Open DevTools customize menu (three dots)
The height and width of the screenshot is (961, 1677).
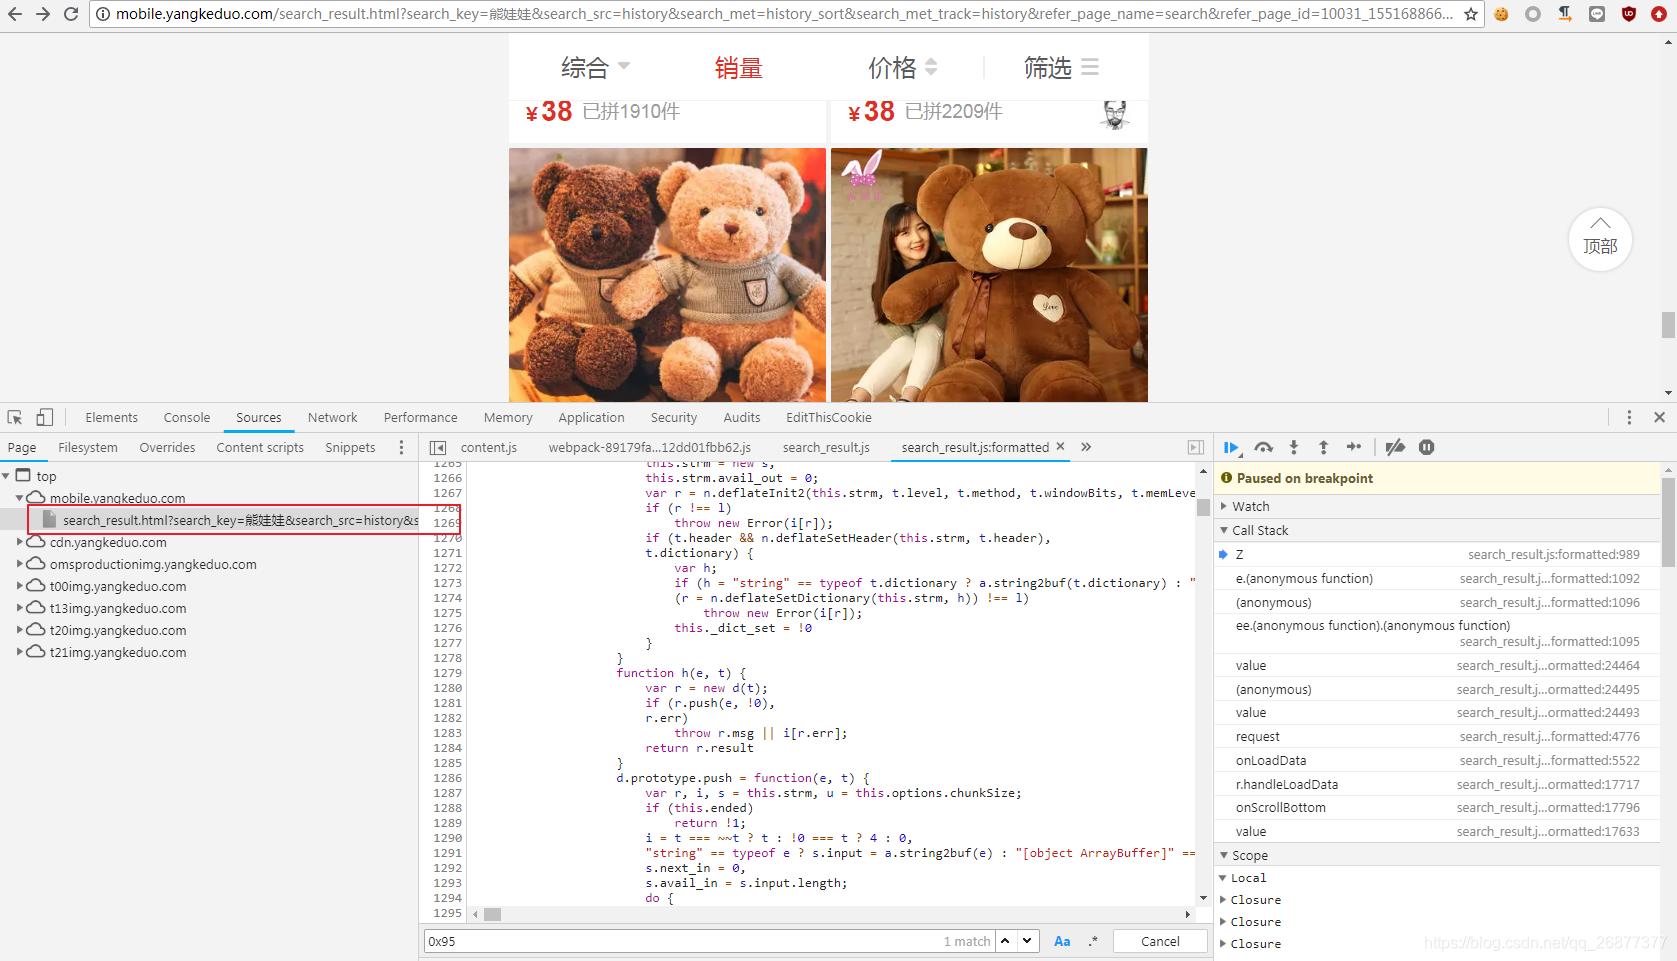1629,417
